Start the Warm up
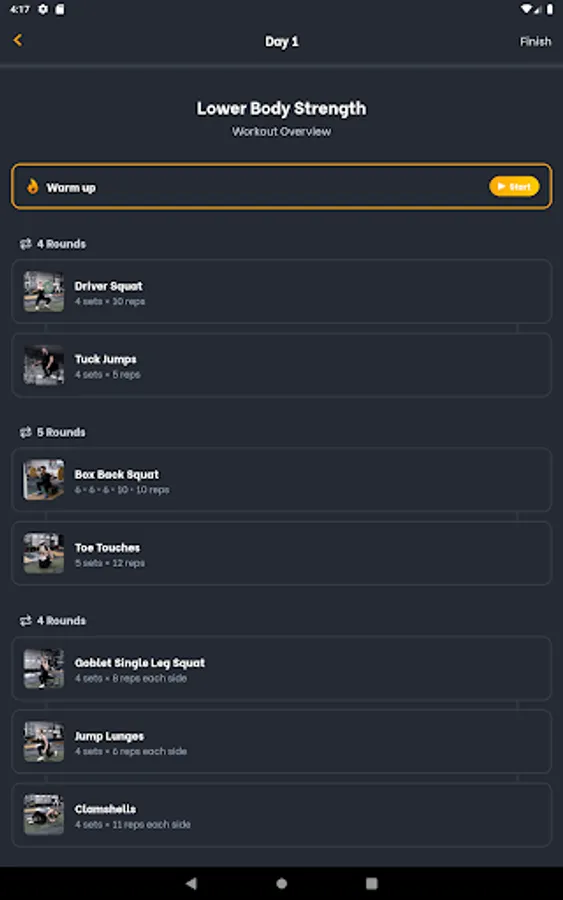Screen dimensions: 563x900 click(x=514, y=187)
